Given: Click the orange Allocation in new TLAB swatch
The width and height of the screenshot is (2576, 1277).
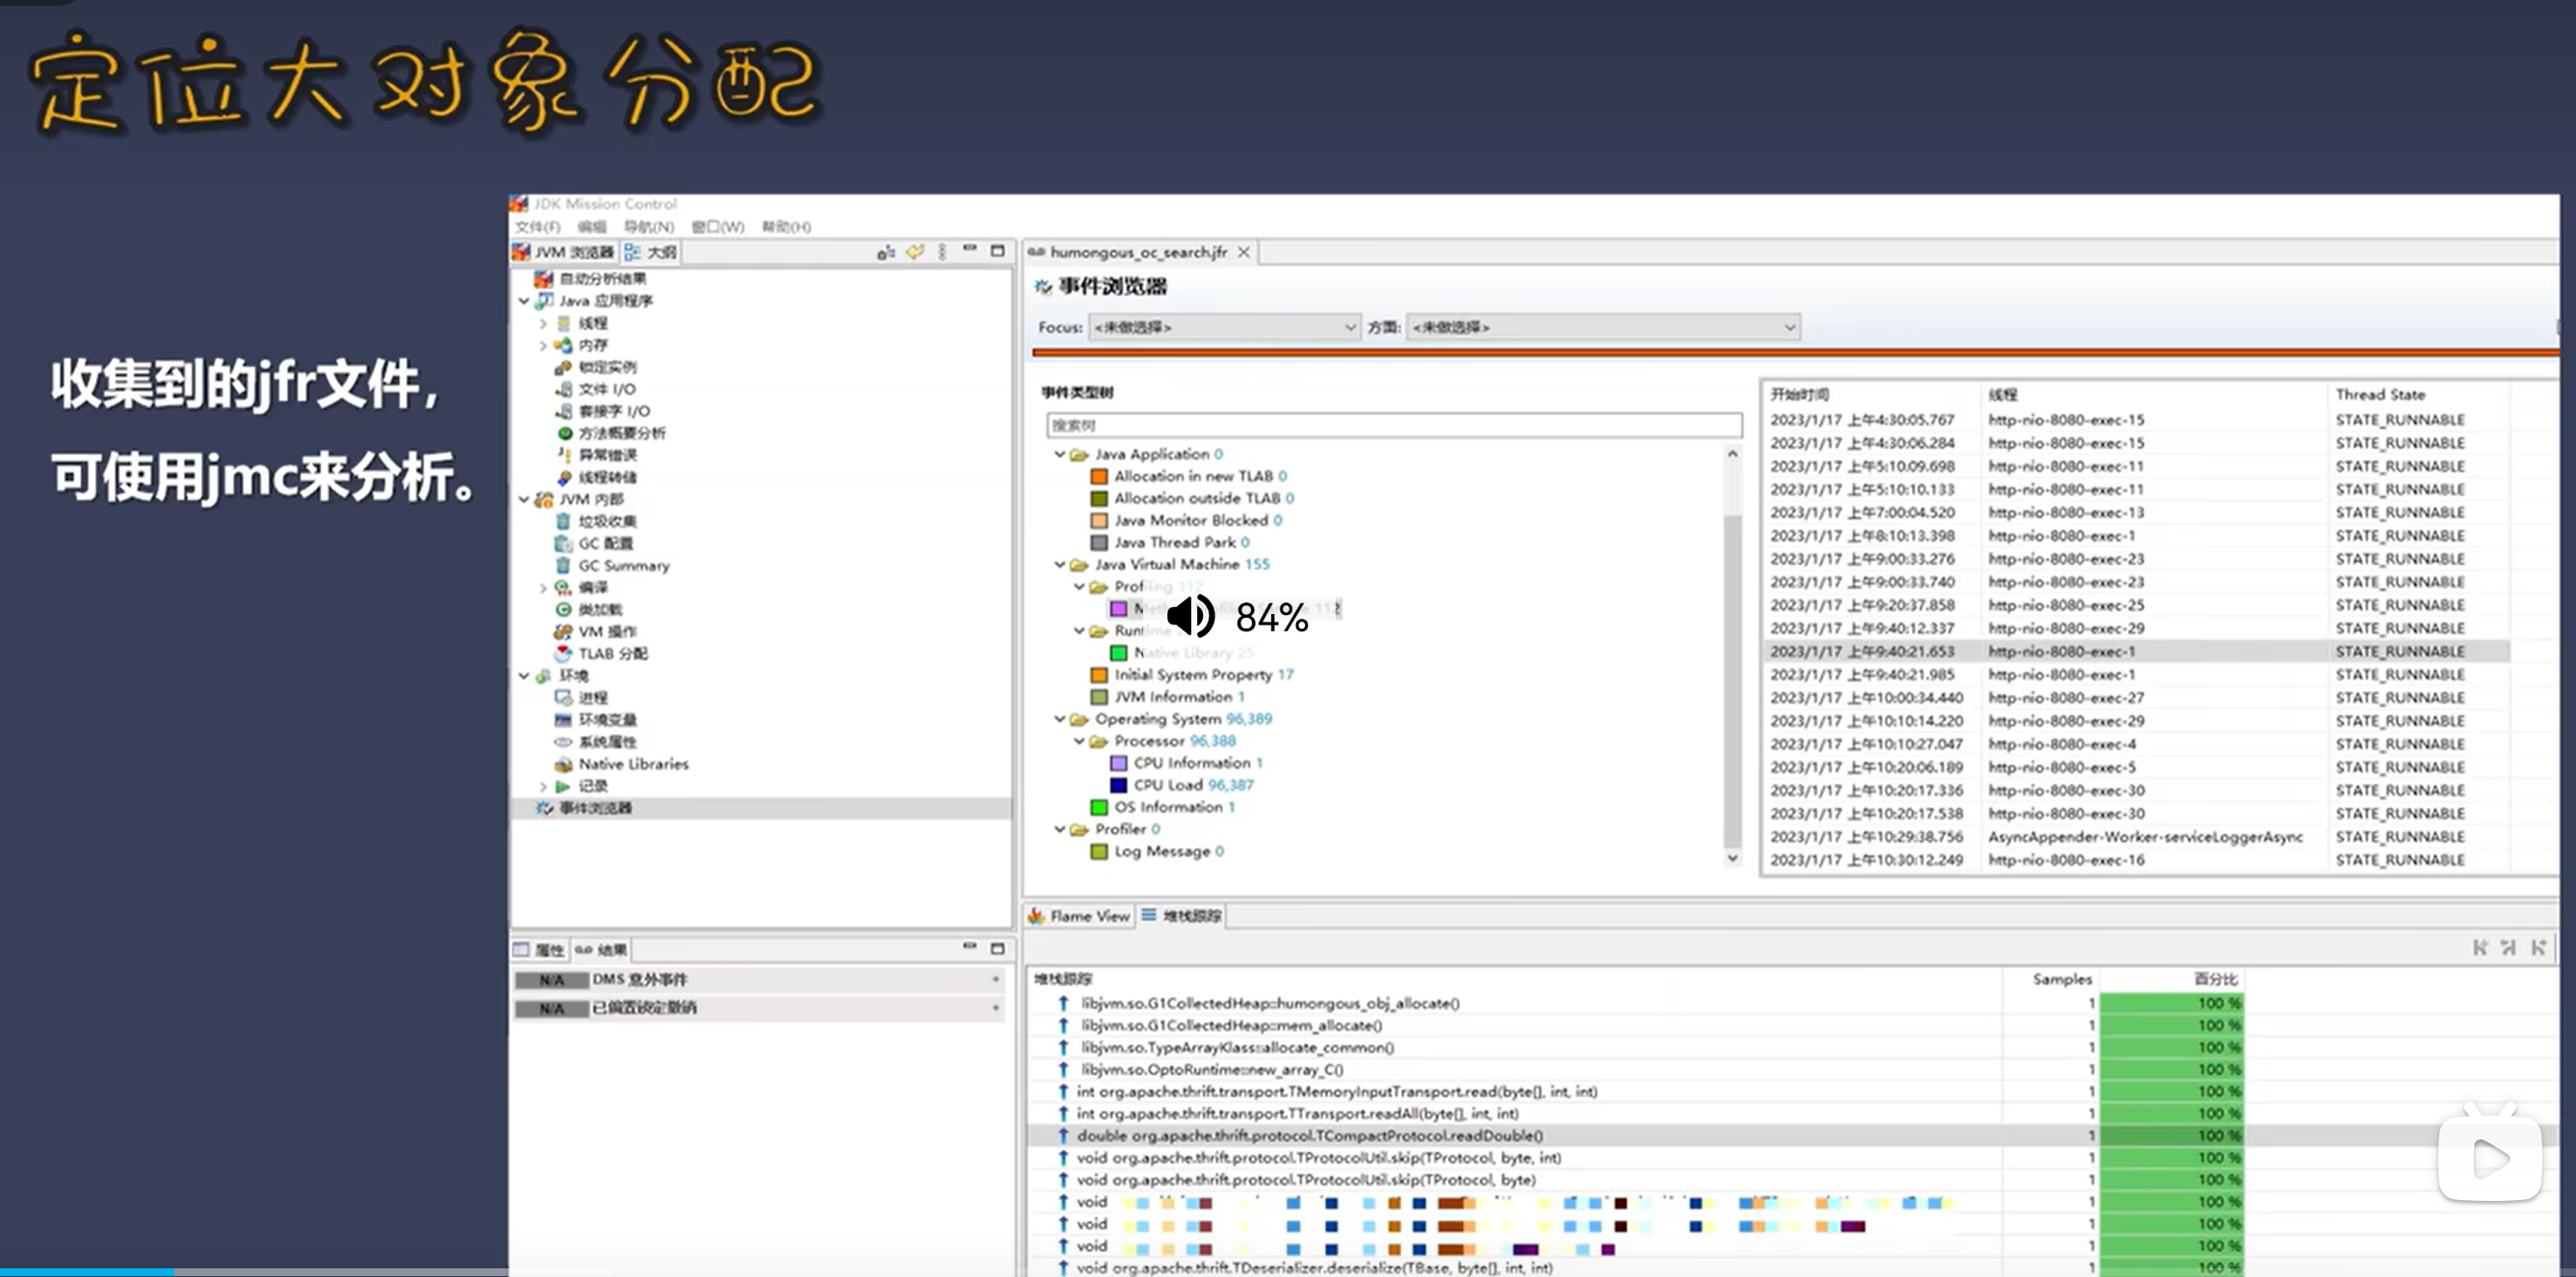Looking at the screenshot, I should point(1099,476).
